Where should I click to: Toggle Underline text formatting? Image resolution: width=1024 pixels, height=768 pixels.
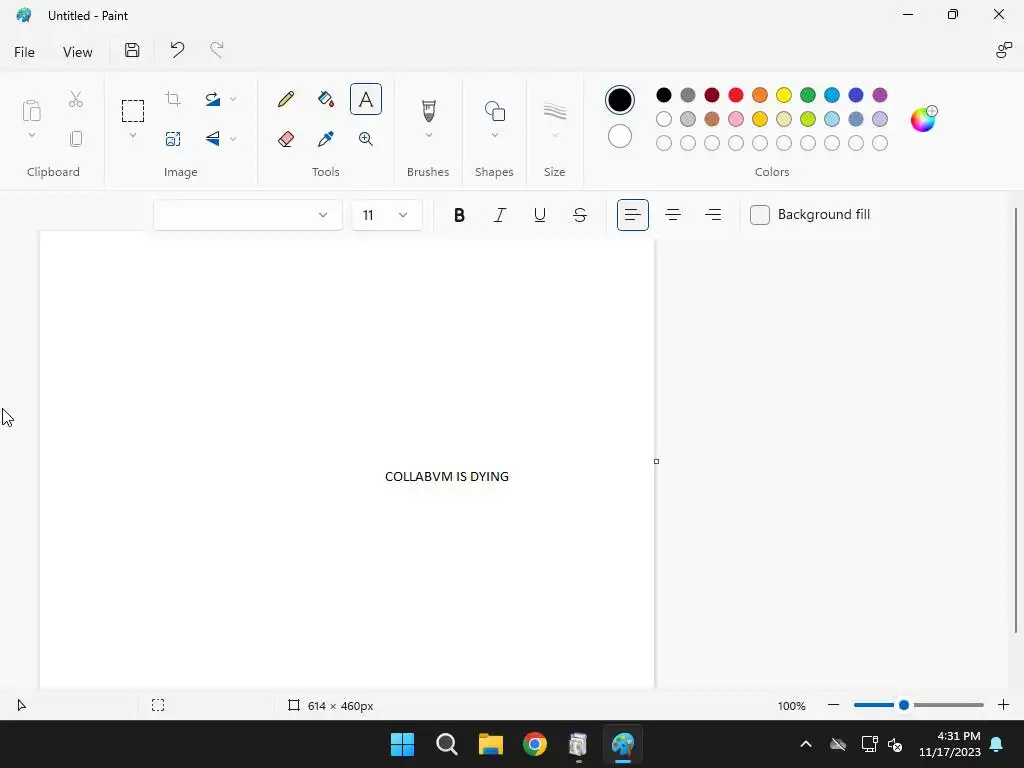tap(539, 215)
